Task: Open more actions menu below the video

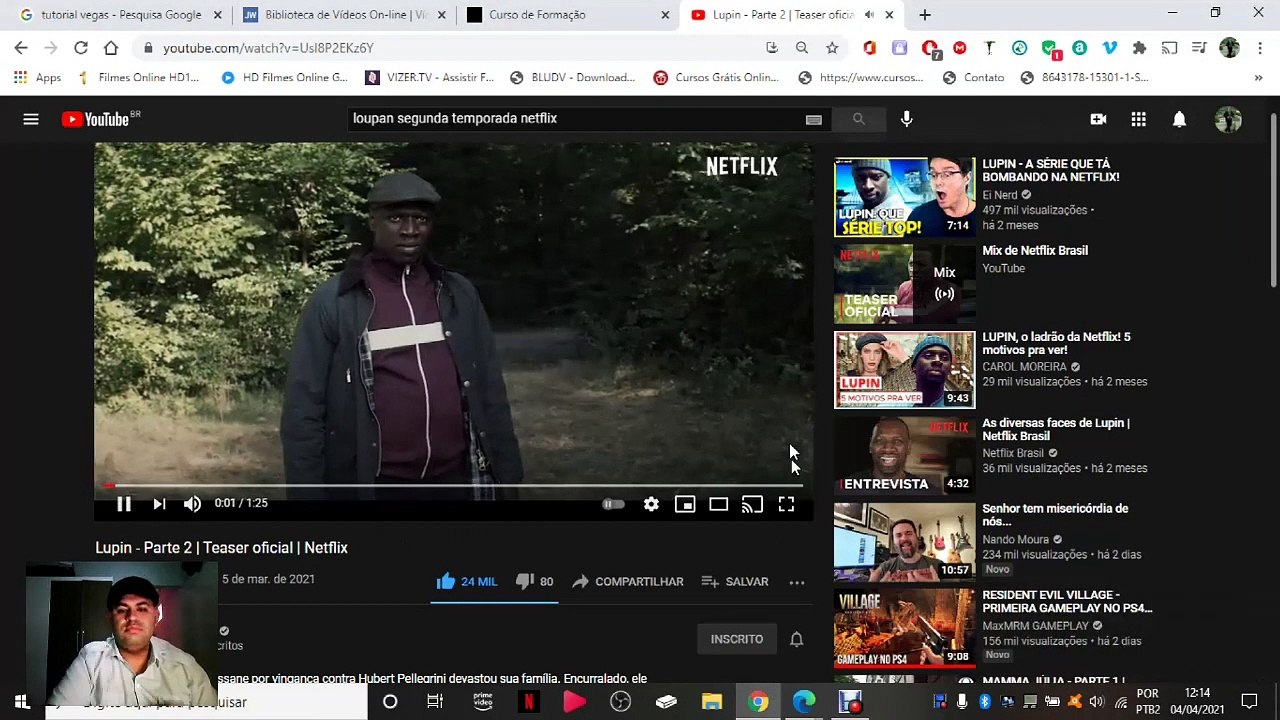Action: coord(797,582)
